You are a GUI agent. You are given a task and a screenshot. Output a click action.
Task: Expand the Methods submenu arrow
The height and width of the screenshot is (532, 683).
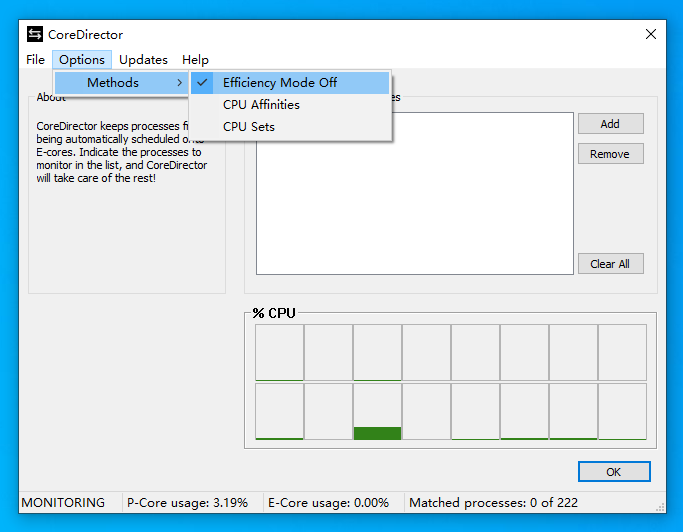(x=179, y=83)
